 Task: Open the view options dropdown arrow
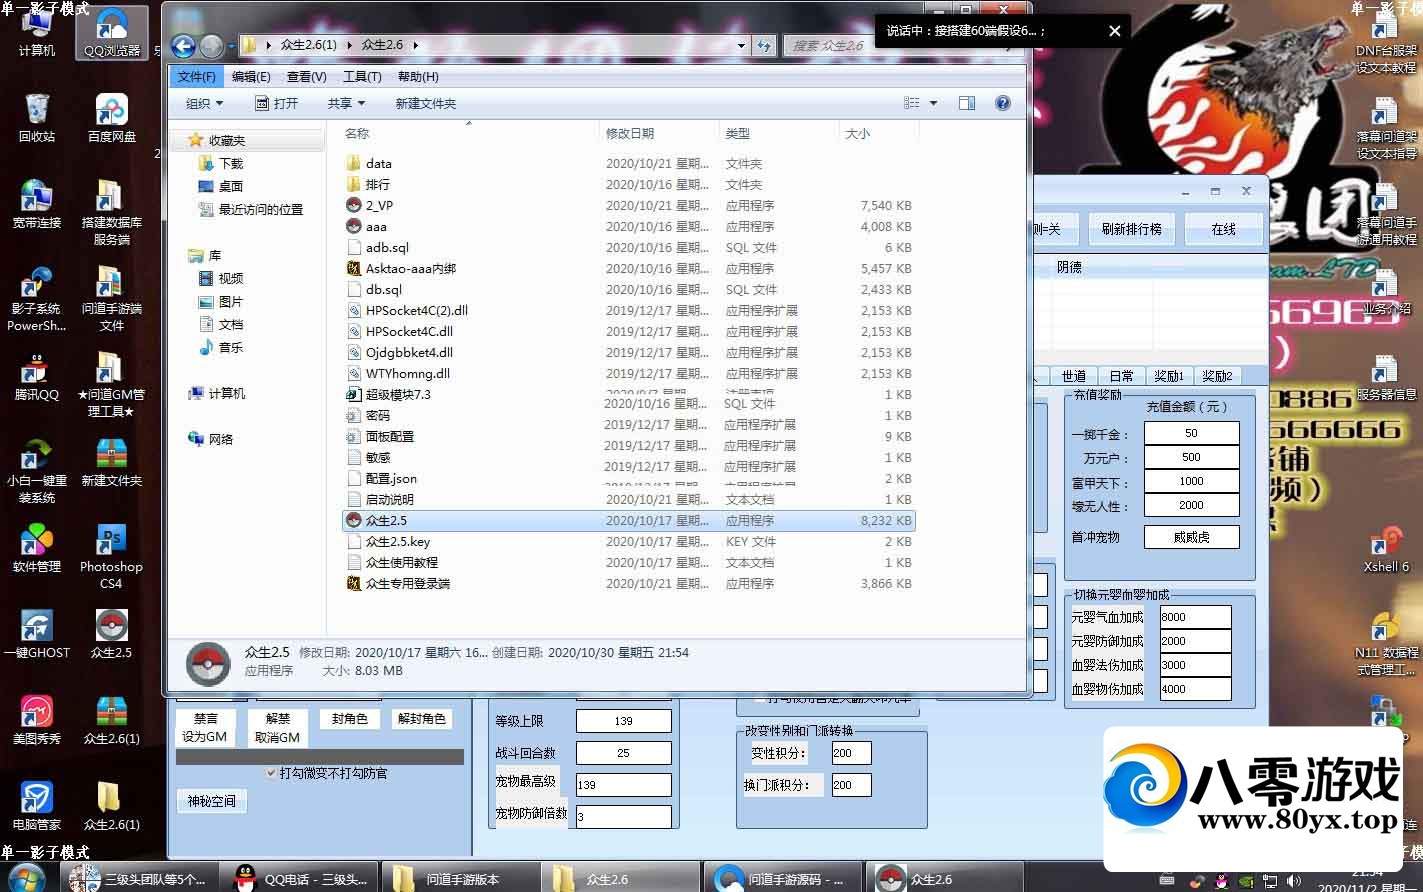click(x=934, y=103)
